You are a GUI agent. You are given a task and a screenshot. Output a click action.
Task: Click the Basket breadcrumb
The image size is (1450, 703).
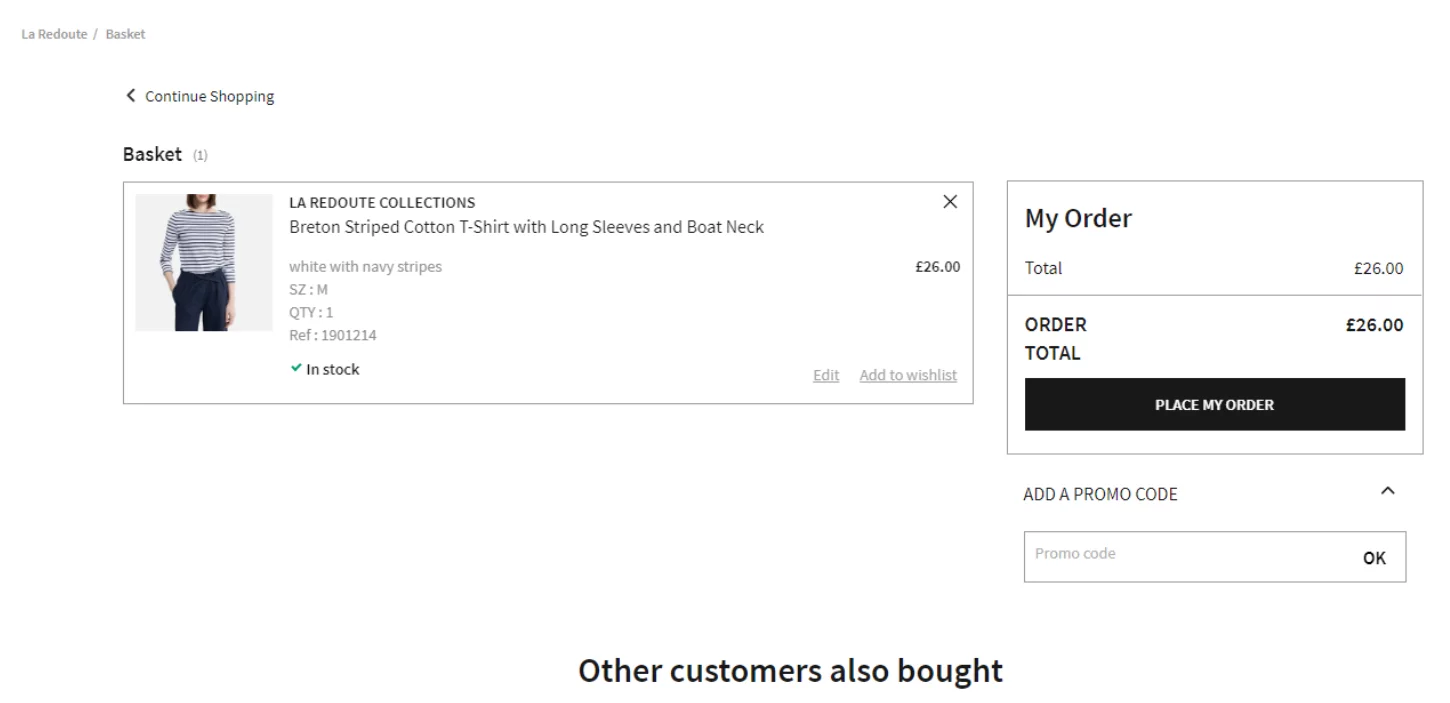125,34
